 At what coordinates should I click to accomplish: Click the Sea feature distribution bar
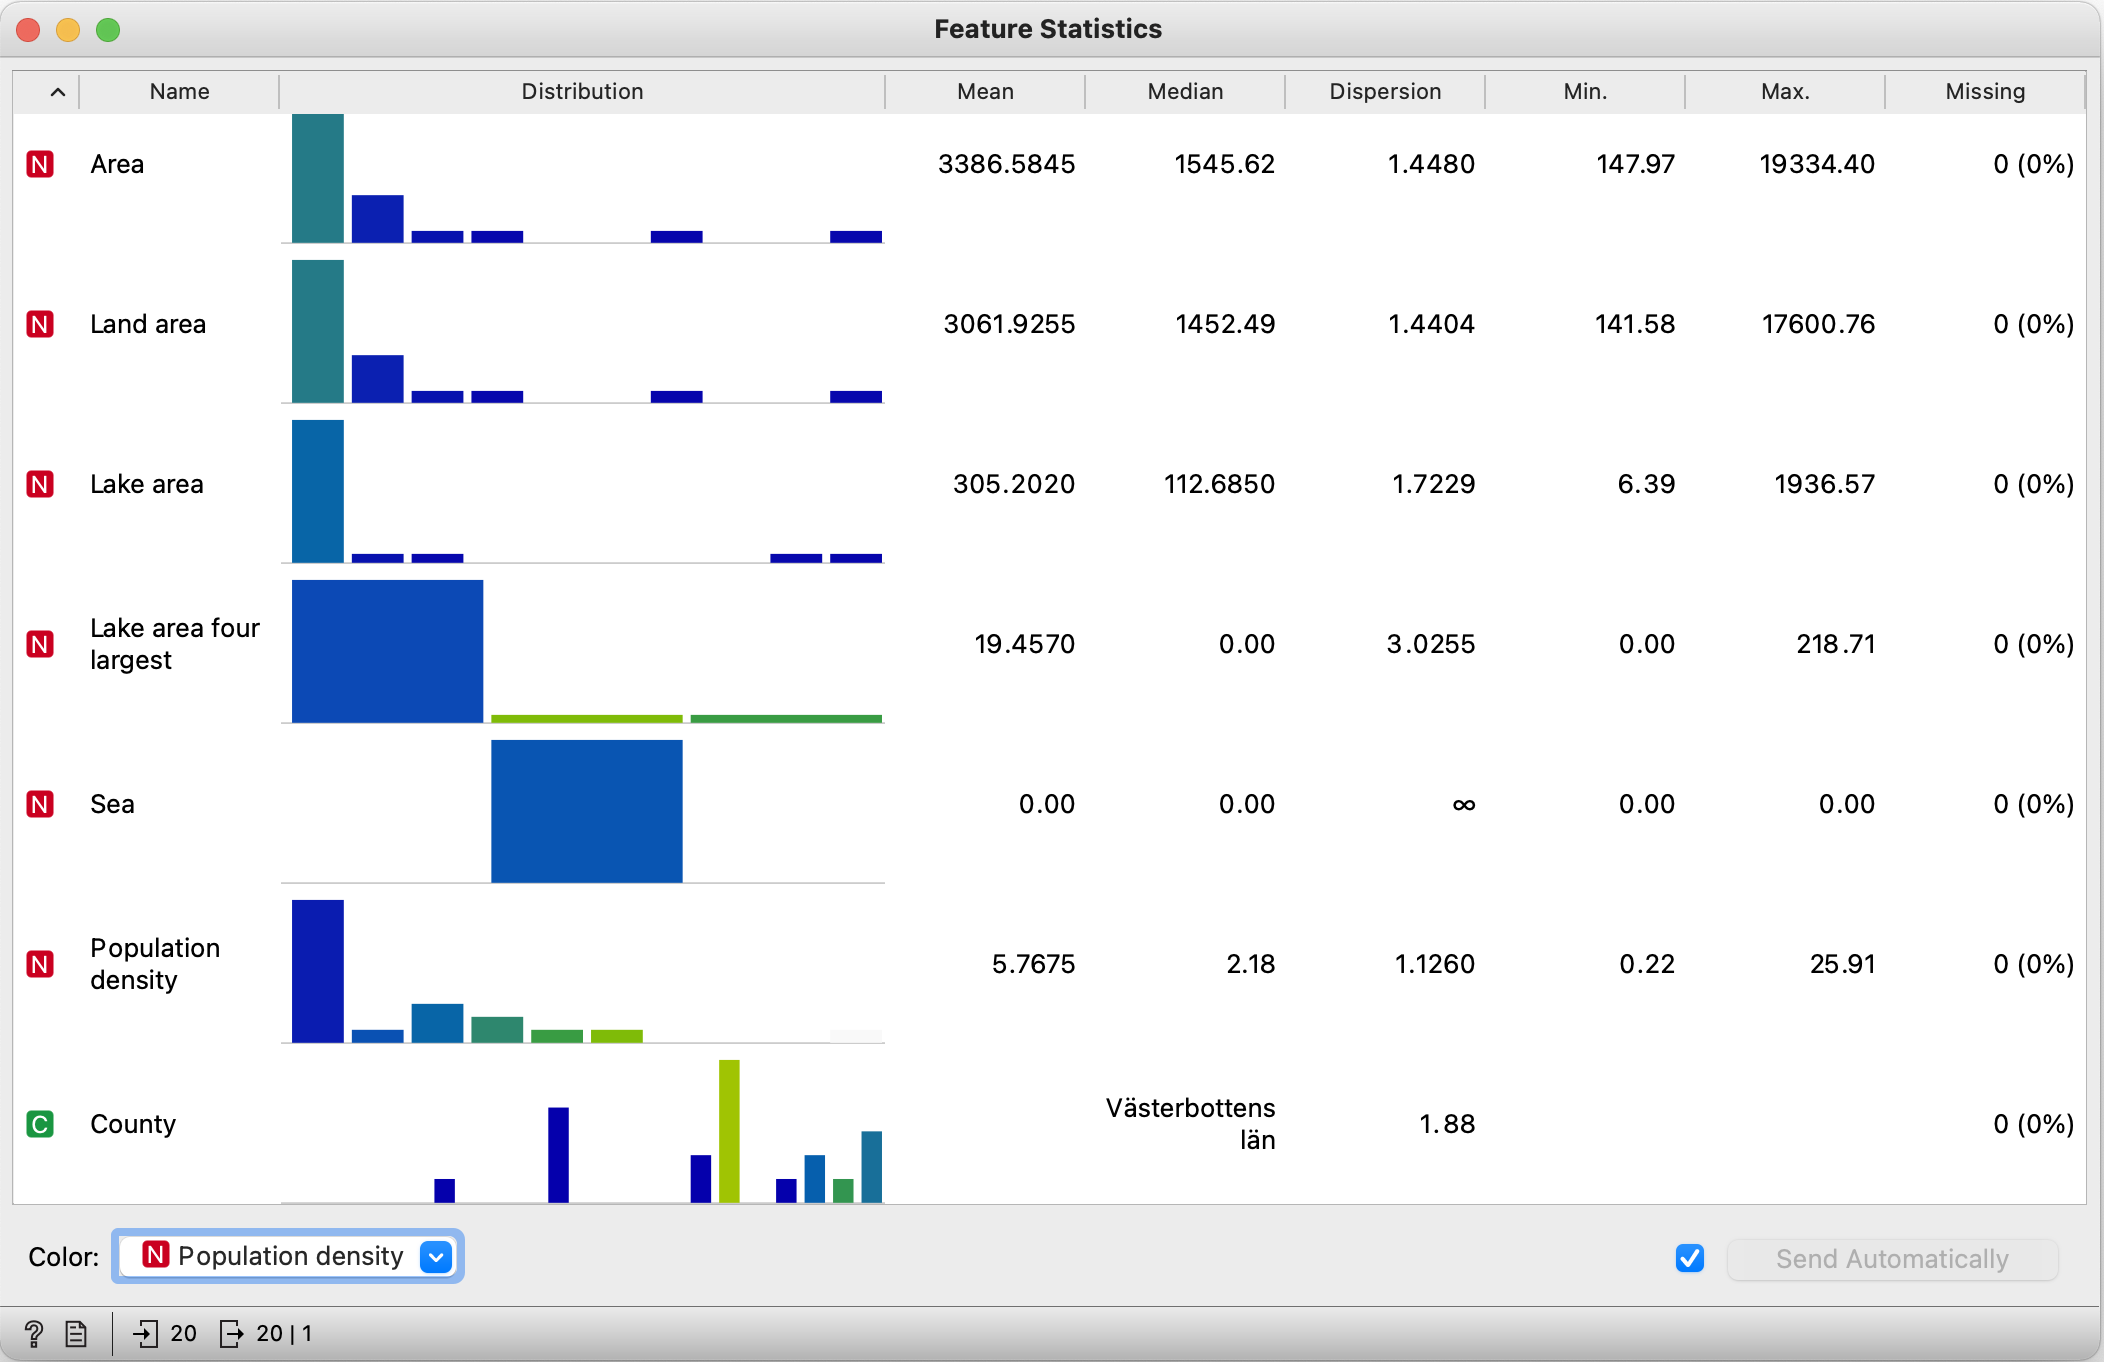point(586,810)
